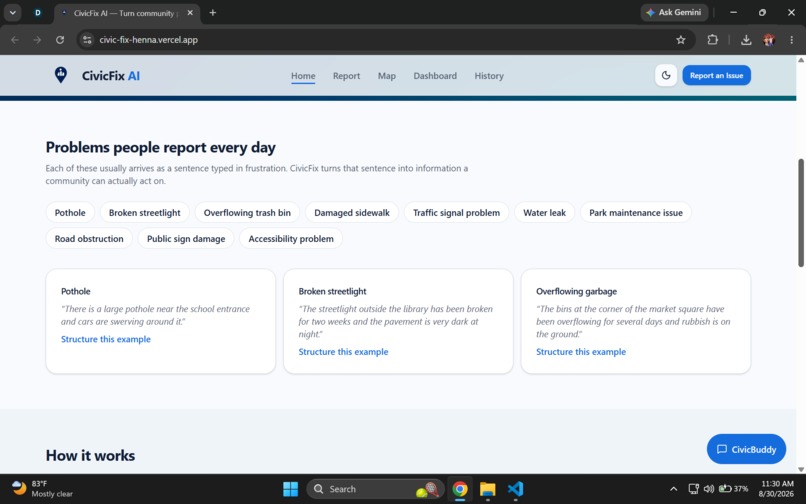Open the weather widget showing 83°F

42,489
